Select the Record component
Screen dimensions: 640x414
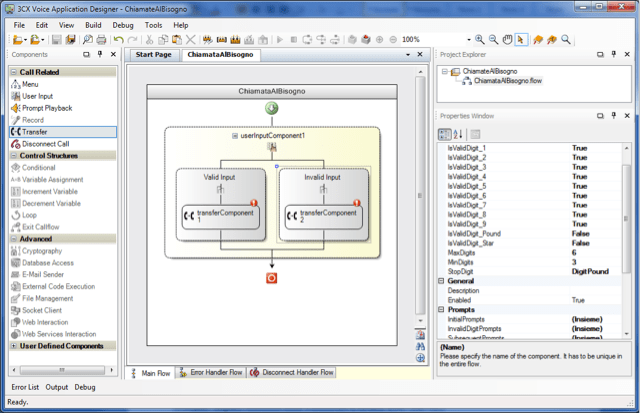pyautogui.click(x=27, y=120)
